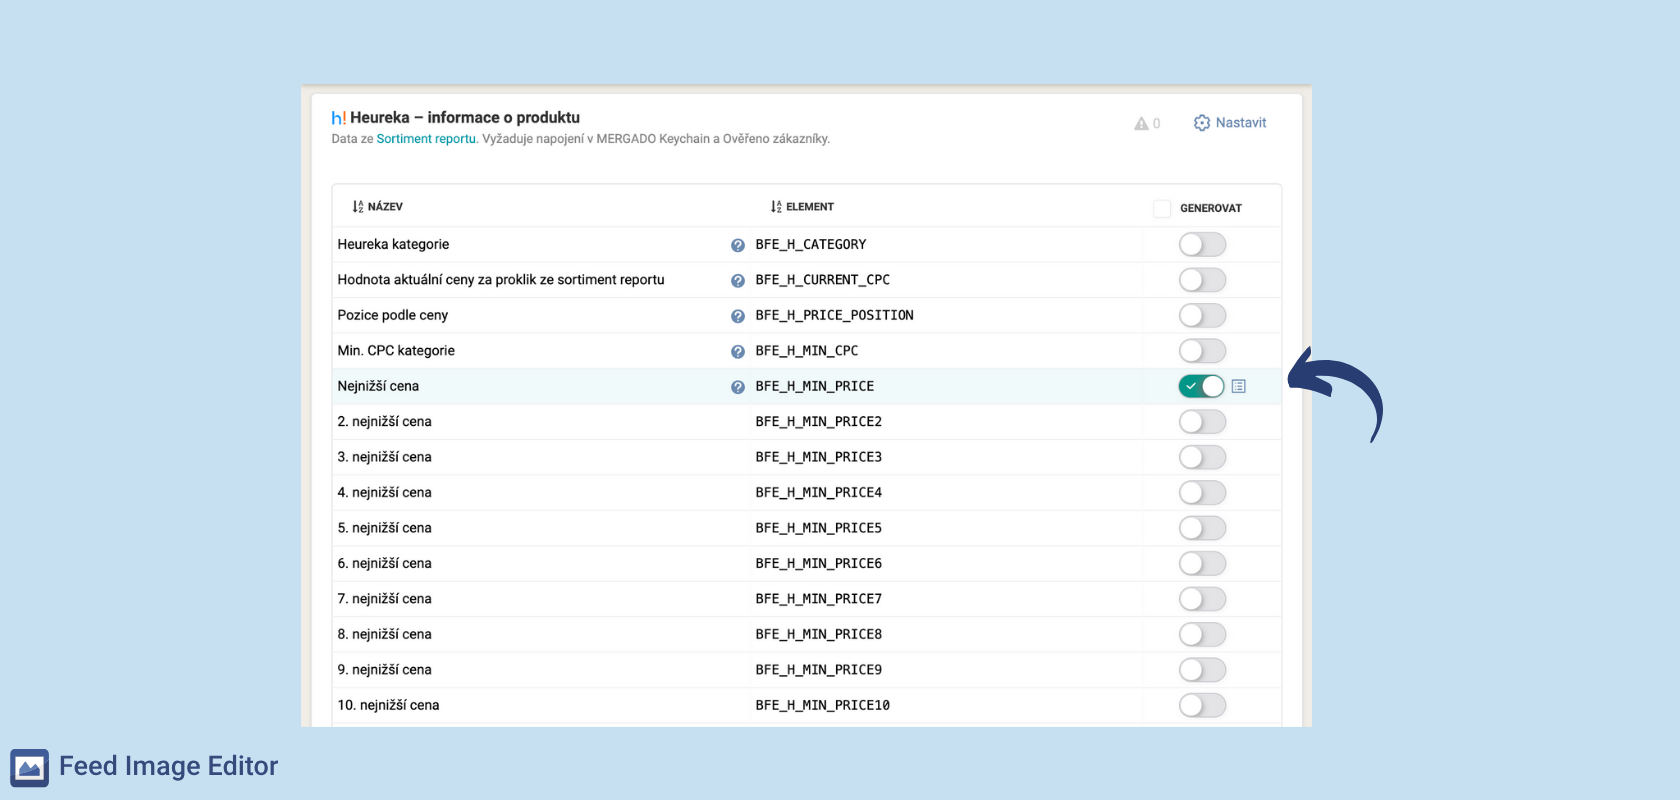Click the BFE_H_MIN_PRICE2 element text
This screenshot has height=800, width=1680.
click(x=819, y=422)
